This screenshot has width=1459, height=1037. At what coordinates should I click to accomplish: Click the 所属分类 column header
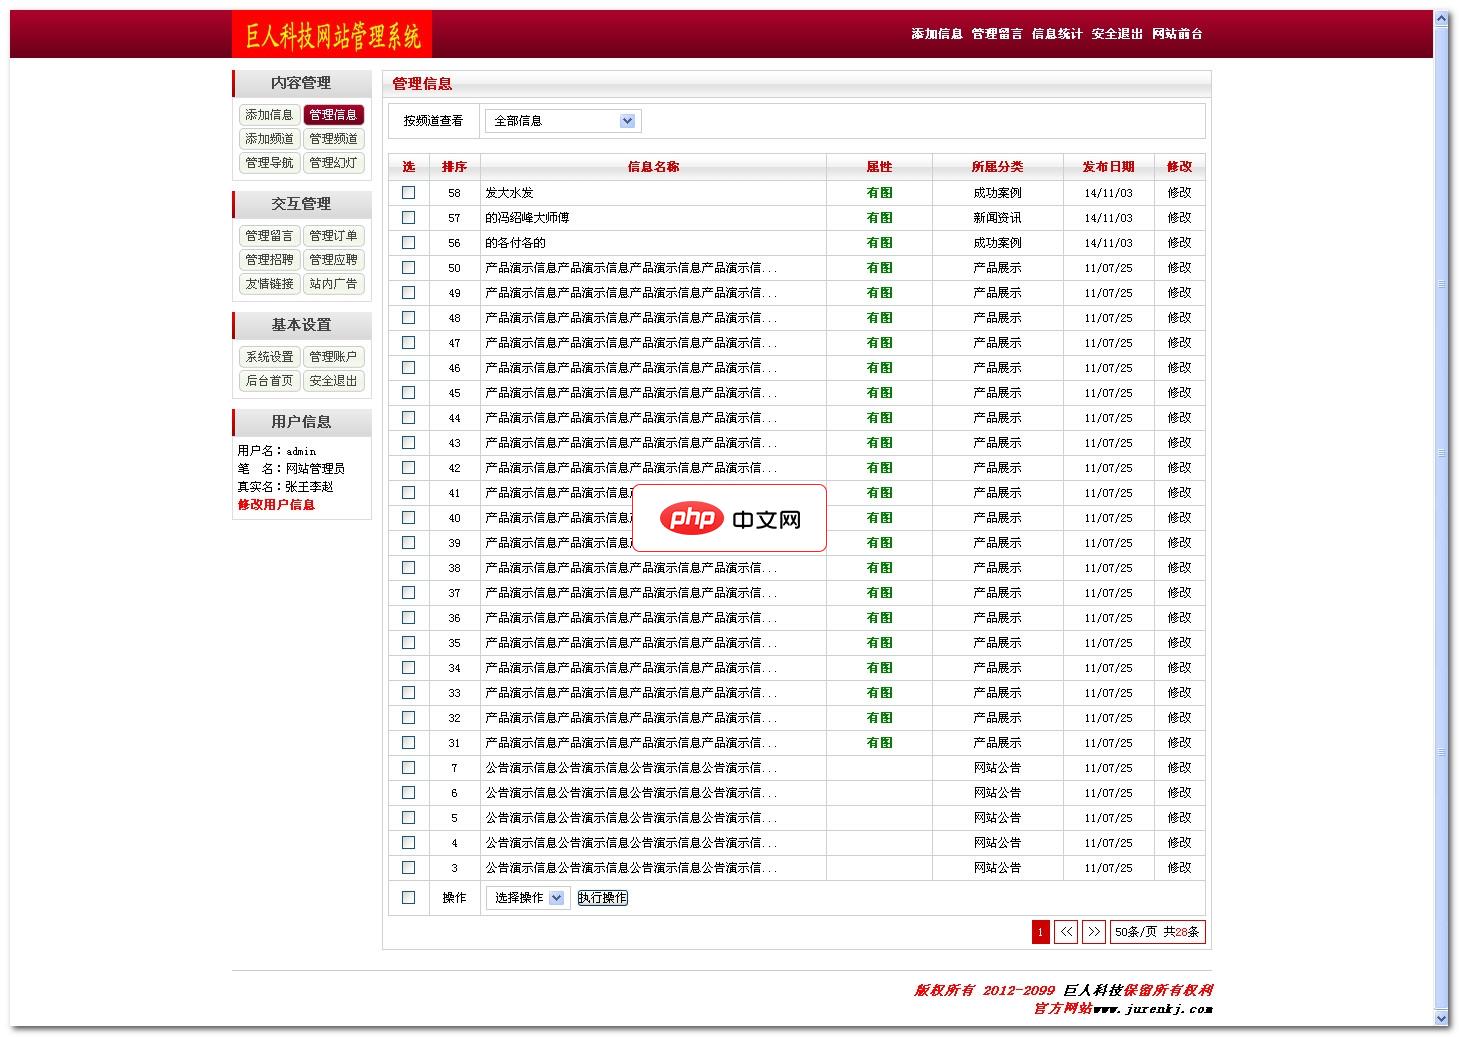997,167
